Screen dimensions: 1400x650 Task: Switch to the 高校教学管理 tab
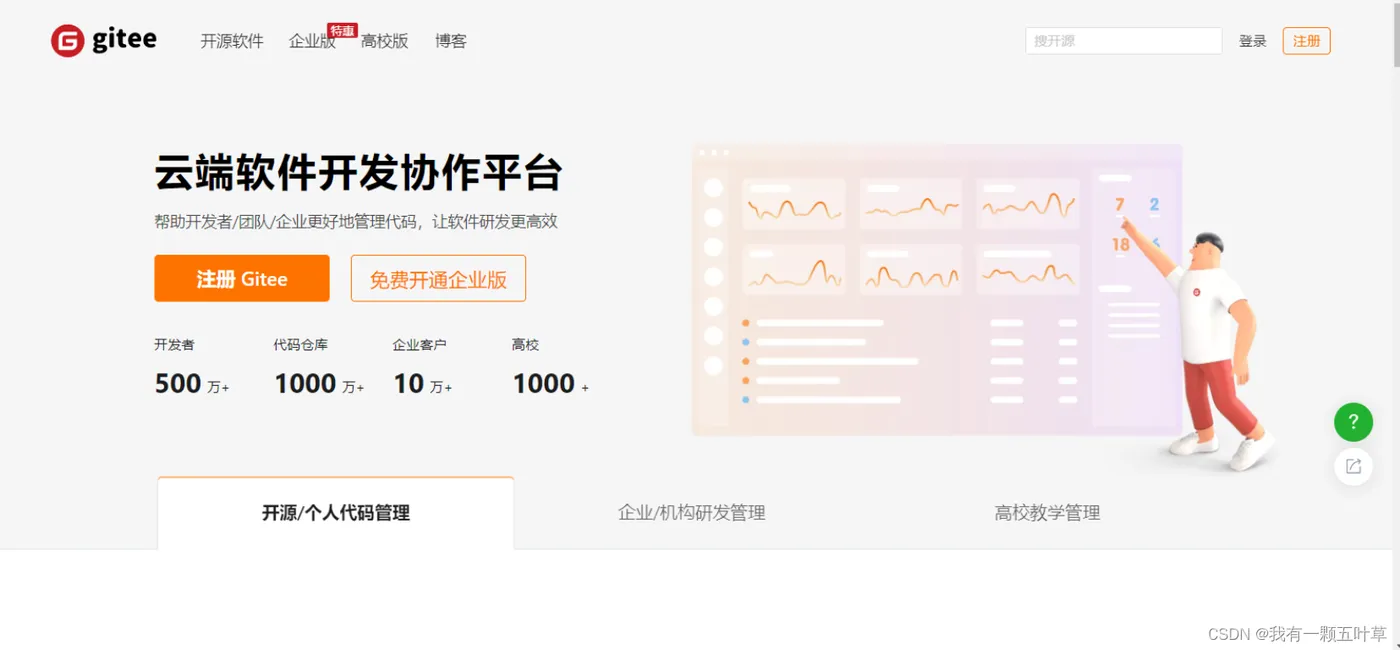click(1047, 513)
